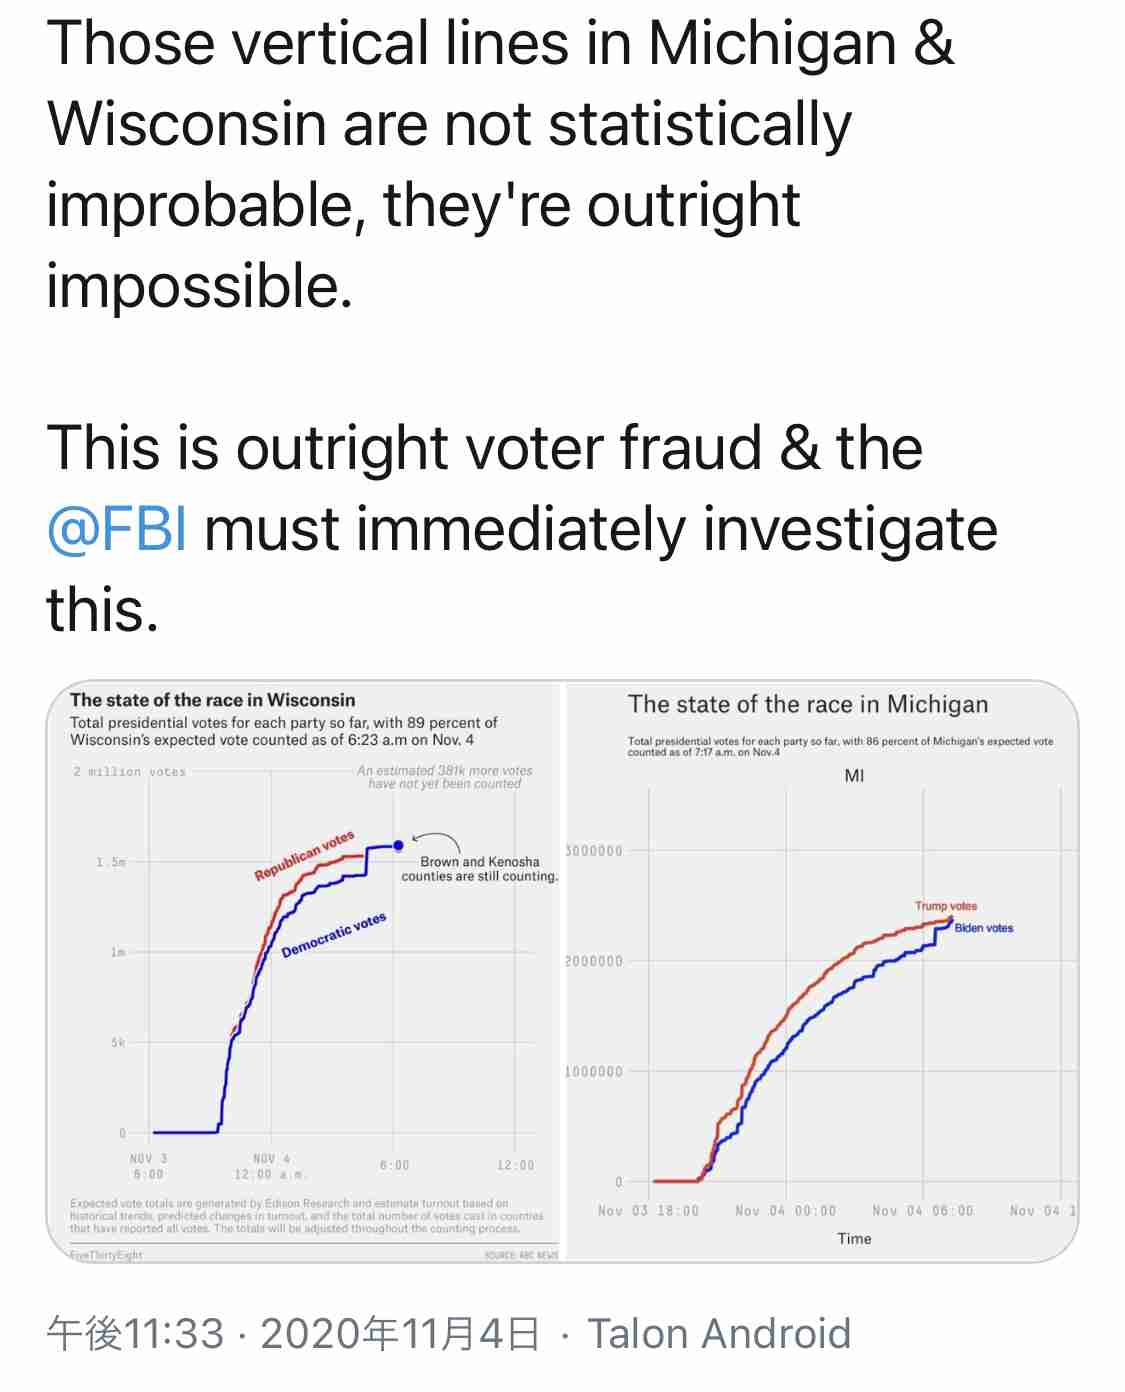This screenshot has width=1125, height=1392.
Task: Click the Michigan chart title text
Action: (808, 704)
